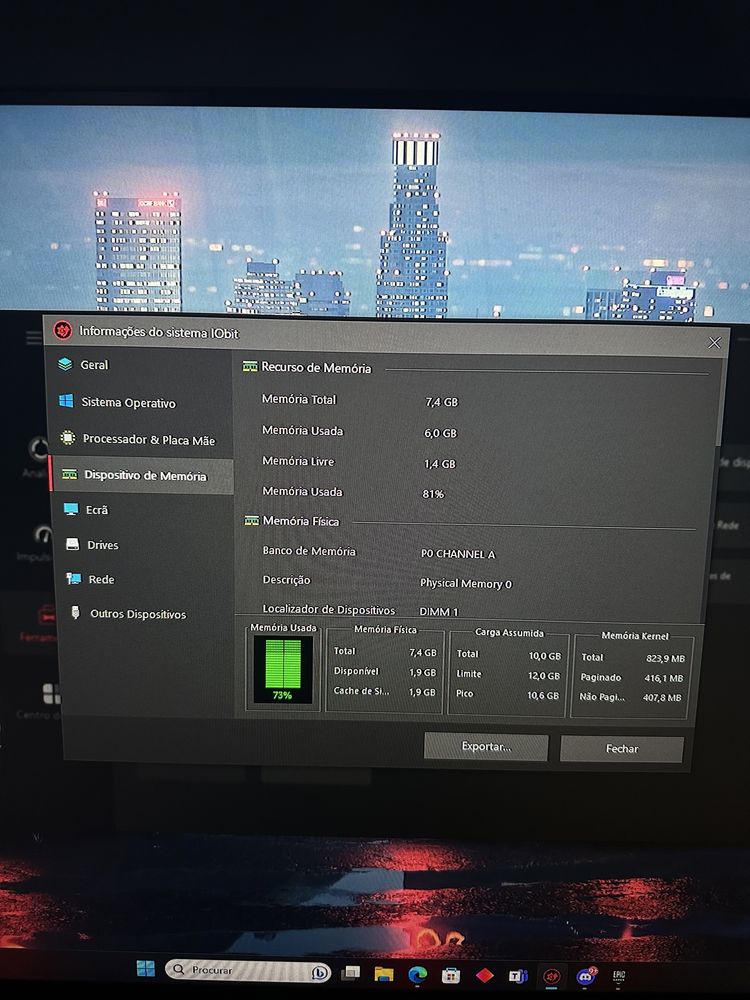The width and height of the screenshot is (750, 1000).
Task: Click the Memória Física header icon
Action: point(252,520)
